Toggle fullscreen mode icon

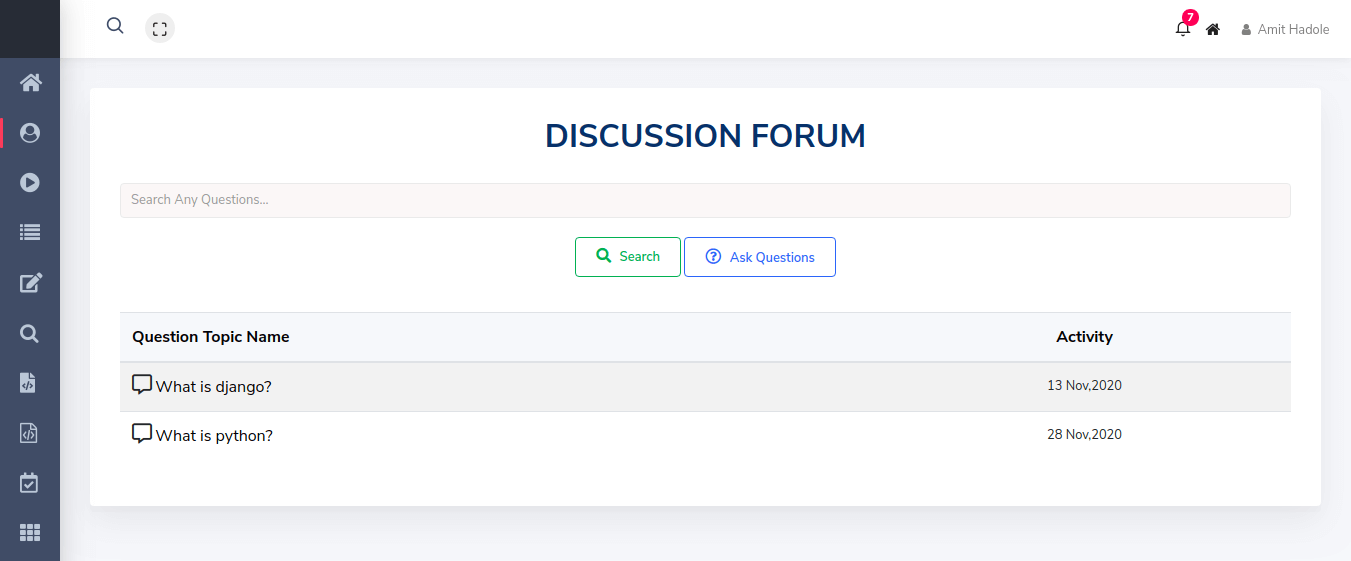point(160,29)
